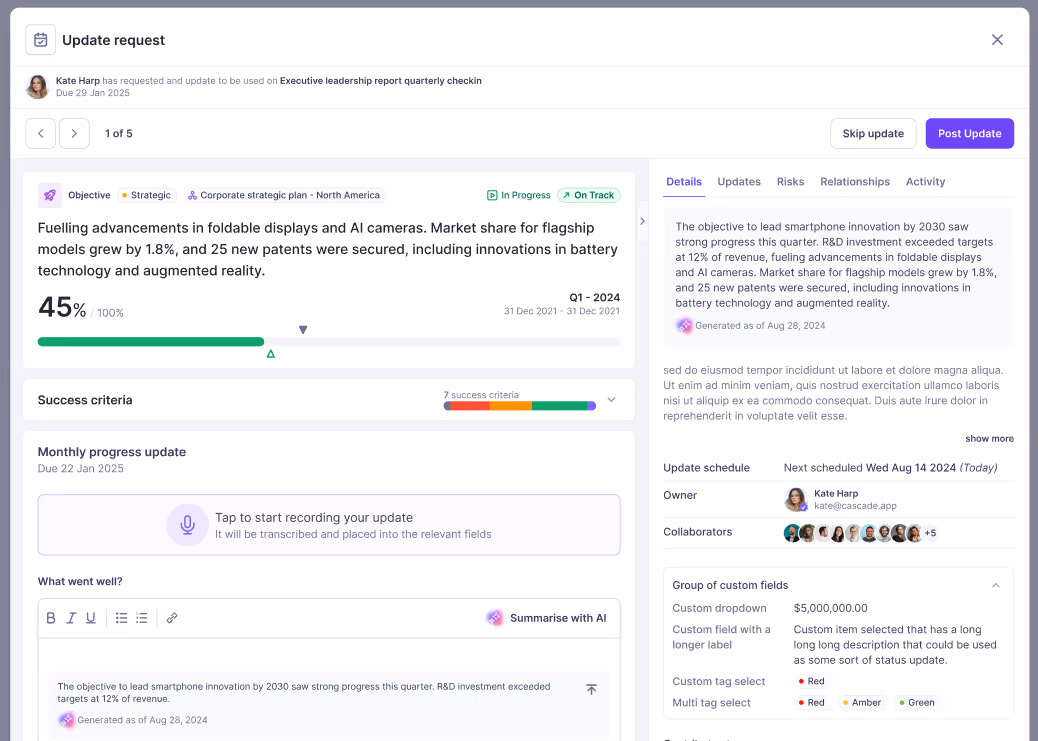The image size is (1038, 741).
Task: Collapse the Group of custom fields panel
Action: 996,585
